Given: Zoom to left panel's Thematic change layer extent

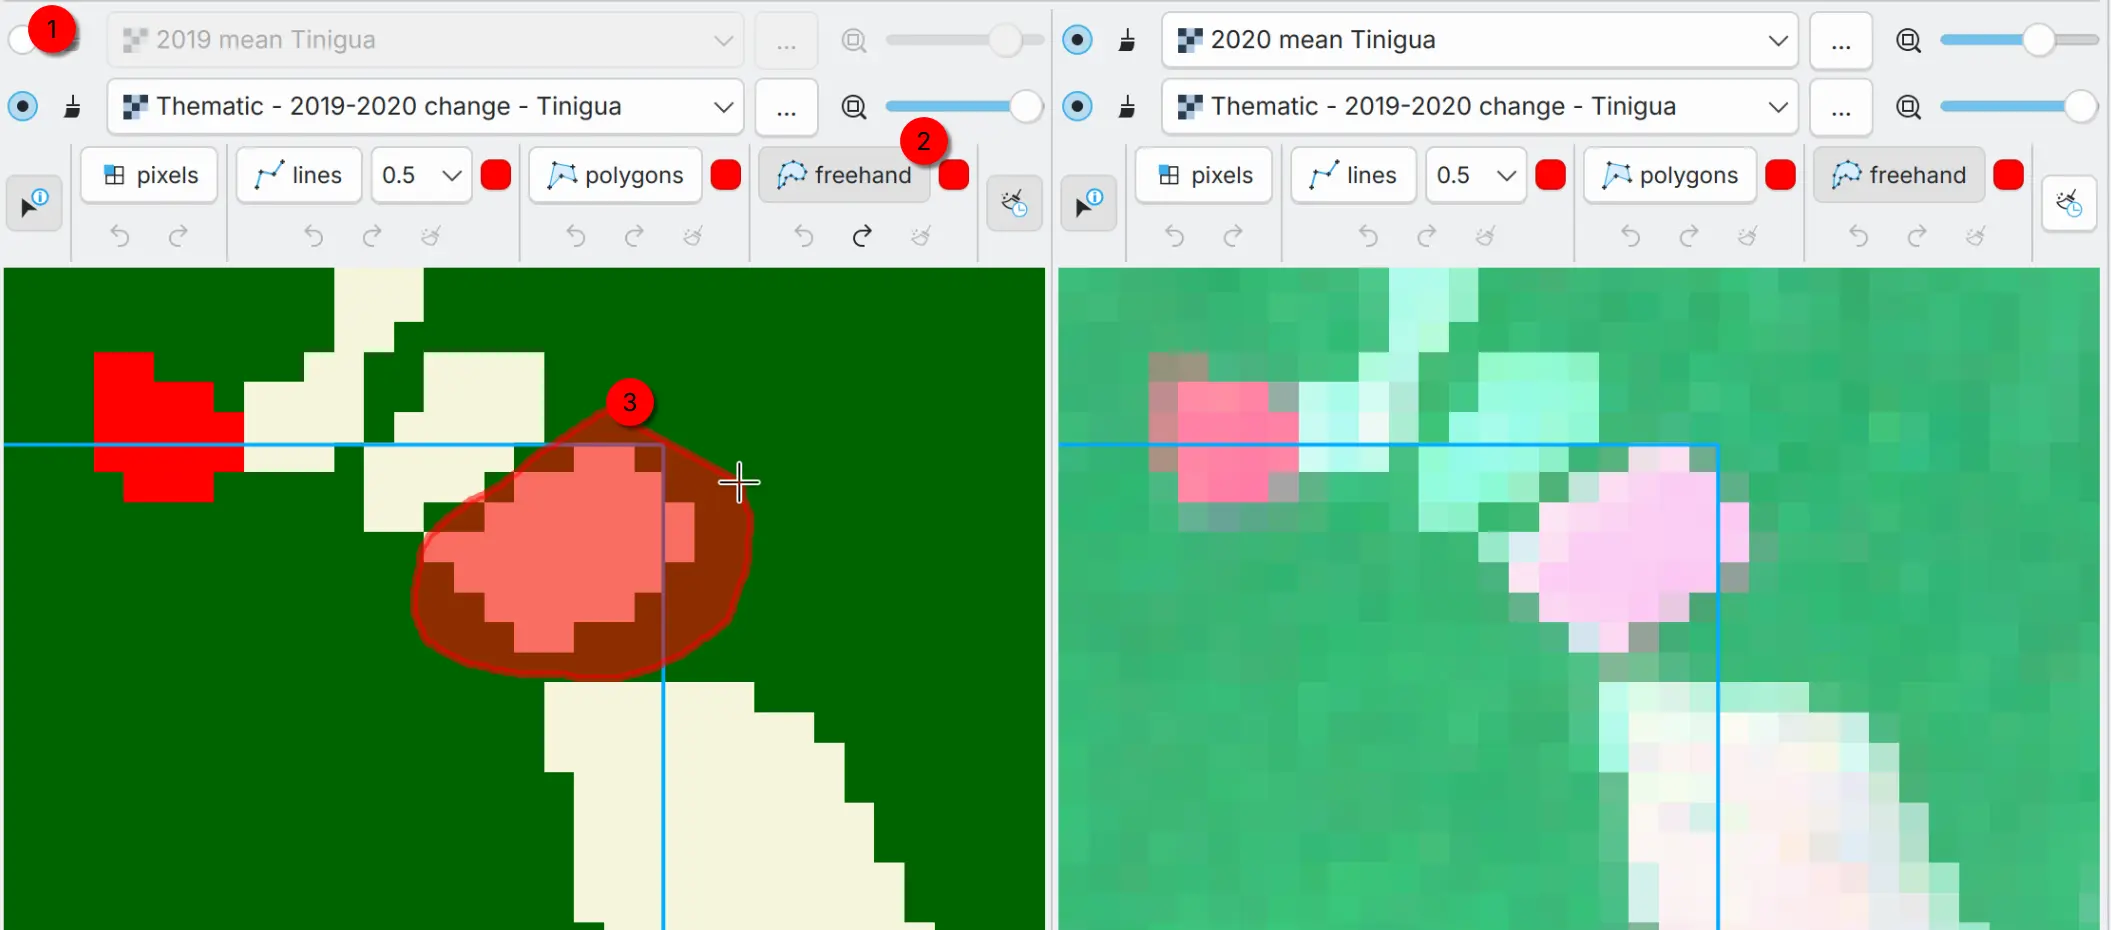Looking at the screenshot, I should (854, 107).
